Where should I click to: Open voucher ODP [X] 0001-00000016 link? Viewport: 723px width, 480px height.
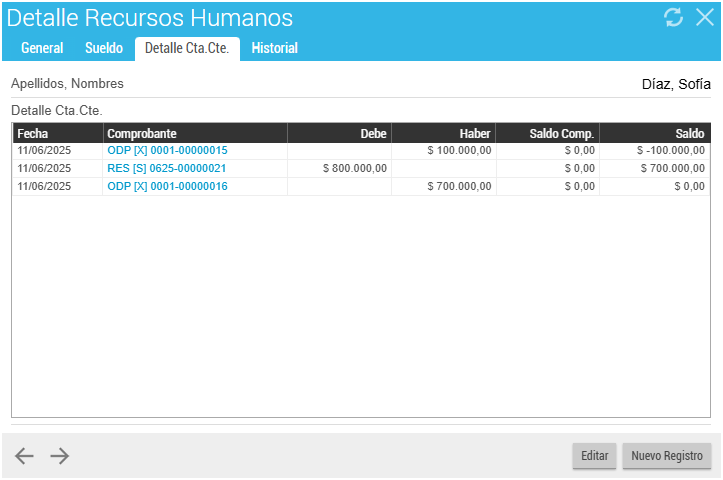(167, 186)
